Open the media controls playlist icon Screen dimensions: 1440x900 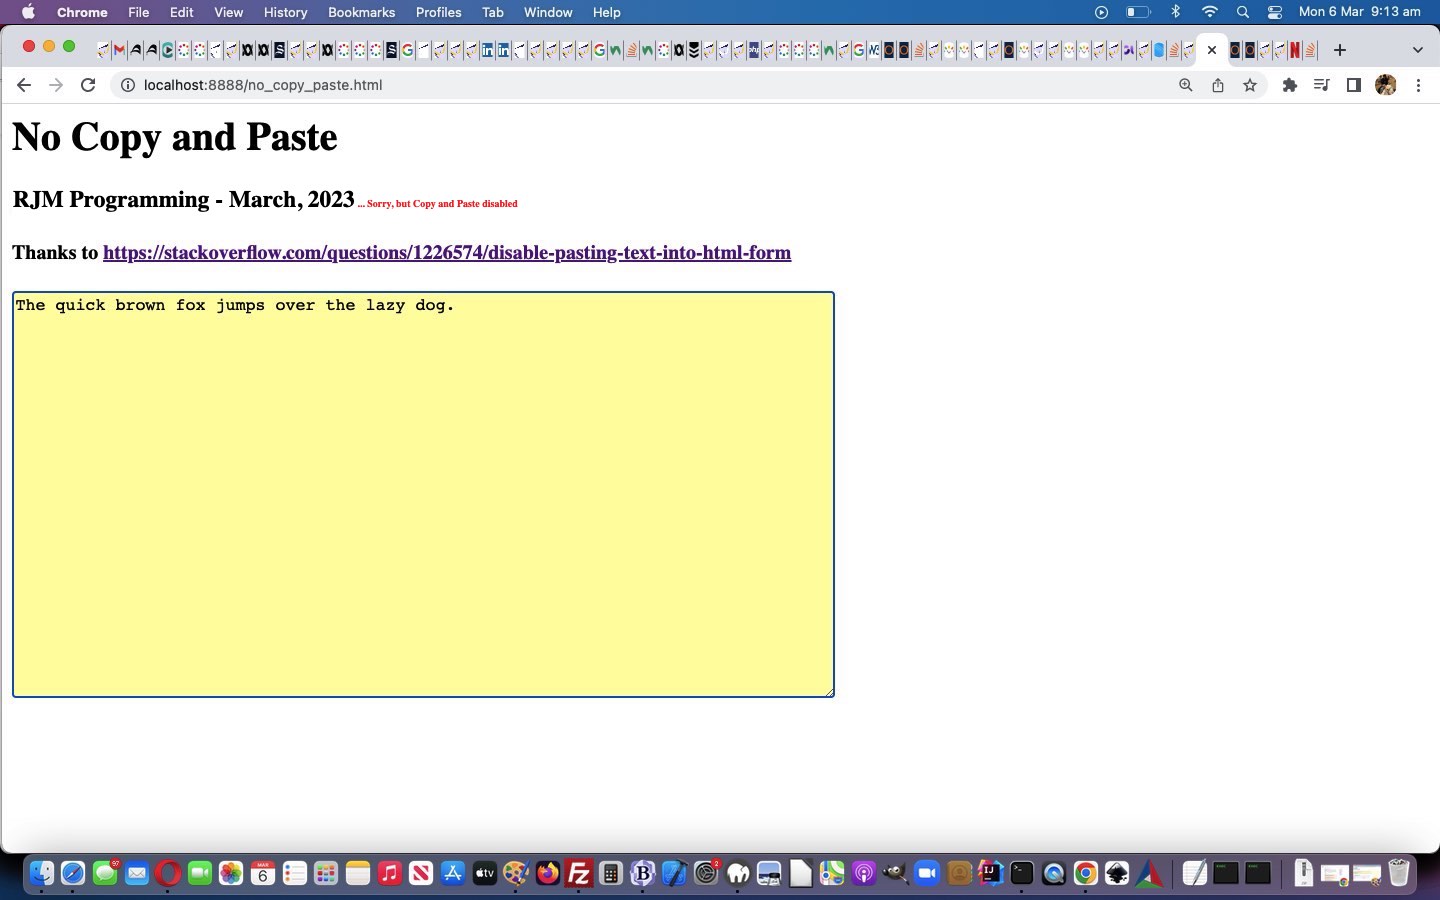(x=1321, y=85)
